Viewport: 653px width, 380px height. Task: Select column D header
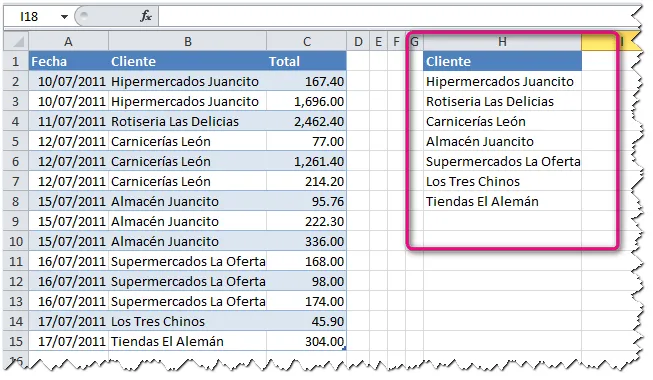pos(358,41)
